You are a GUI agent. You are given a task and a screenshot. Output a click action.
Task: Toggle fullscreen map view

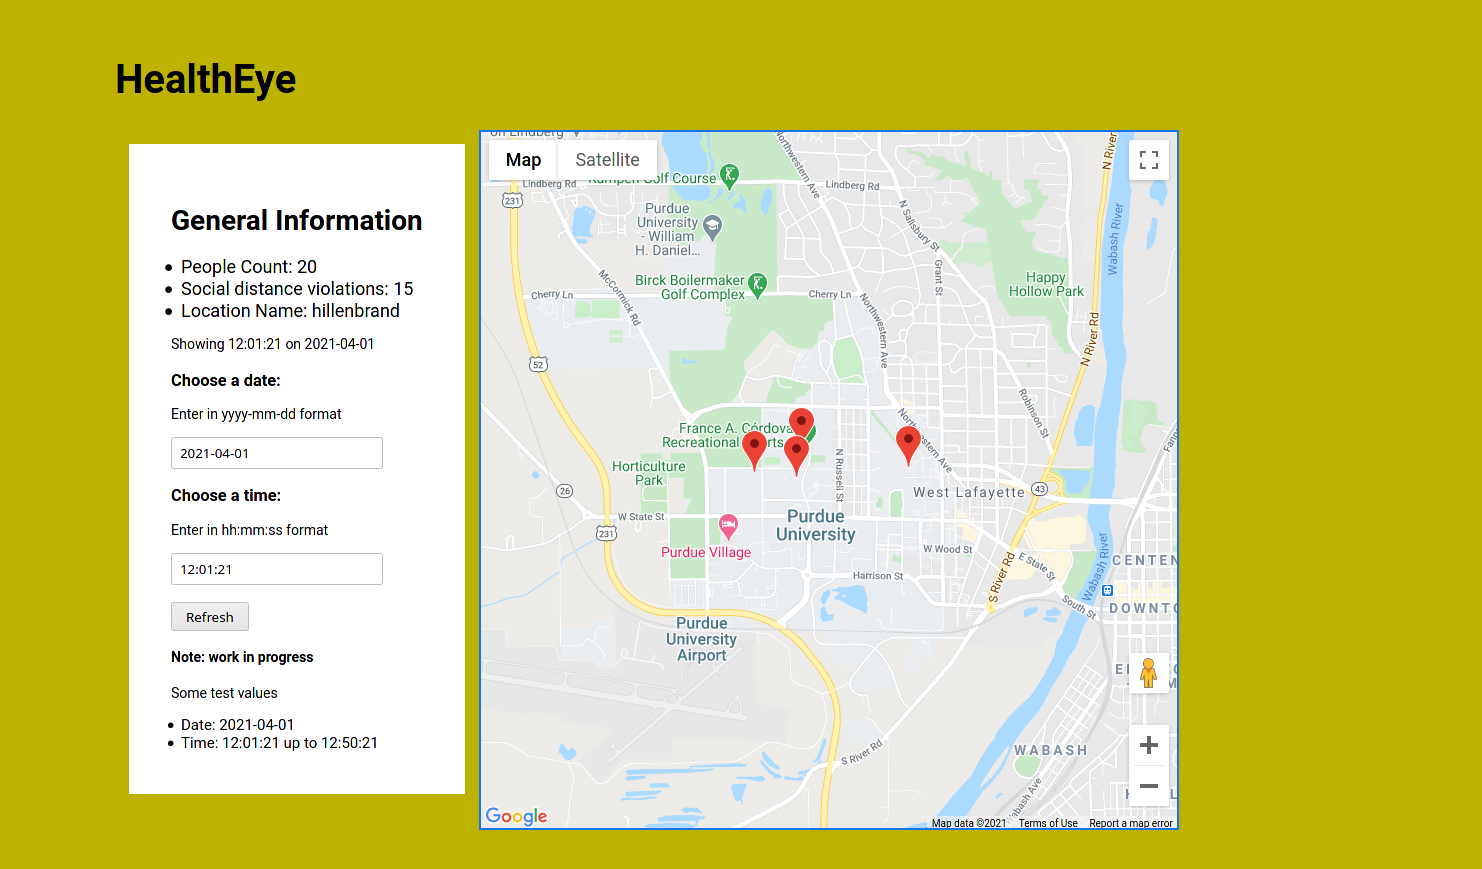pyautogui.click(x=1149, y=160)
